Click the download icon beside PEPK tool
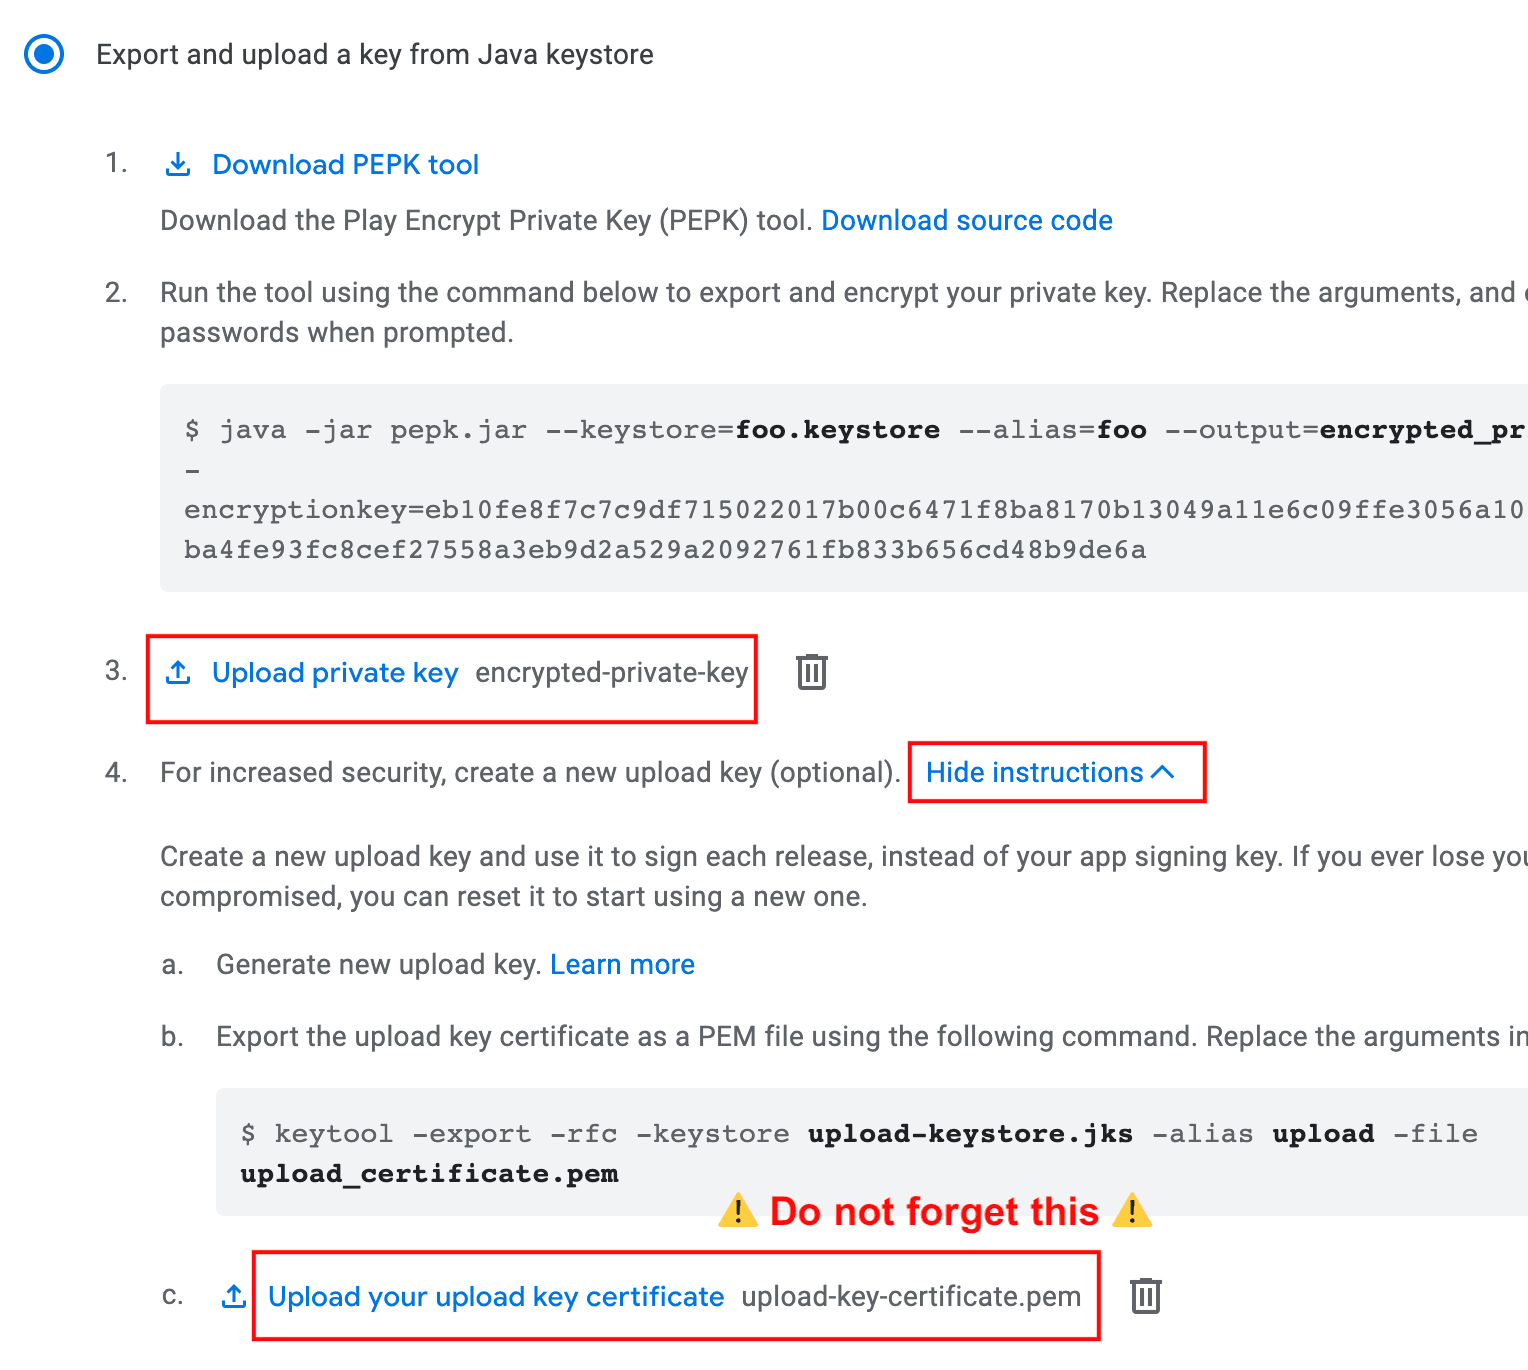 click(178, 164)
